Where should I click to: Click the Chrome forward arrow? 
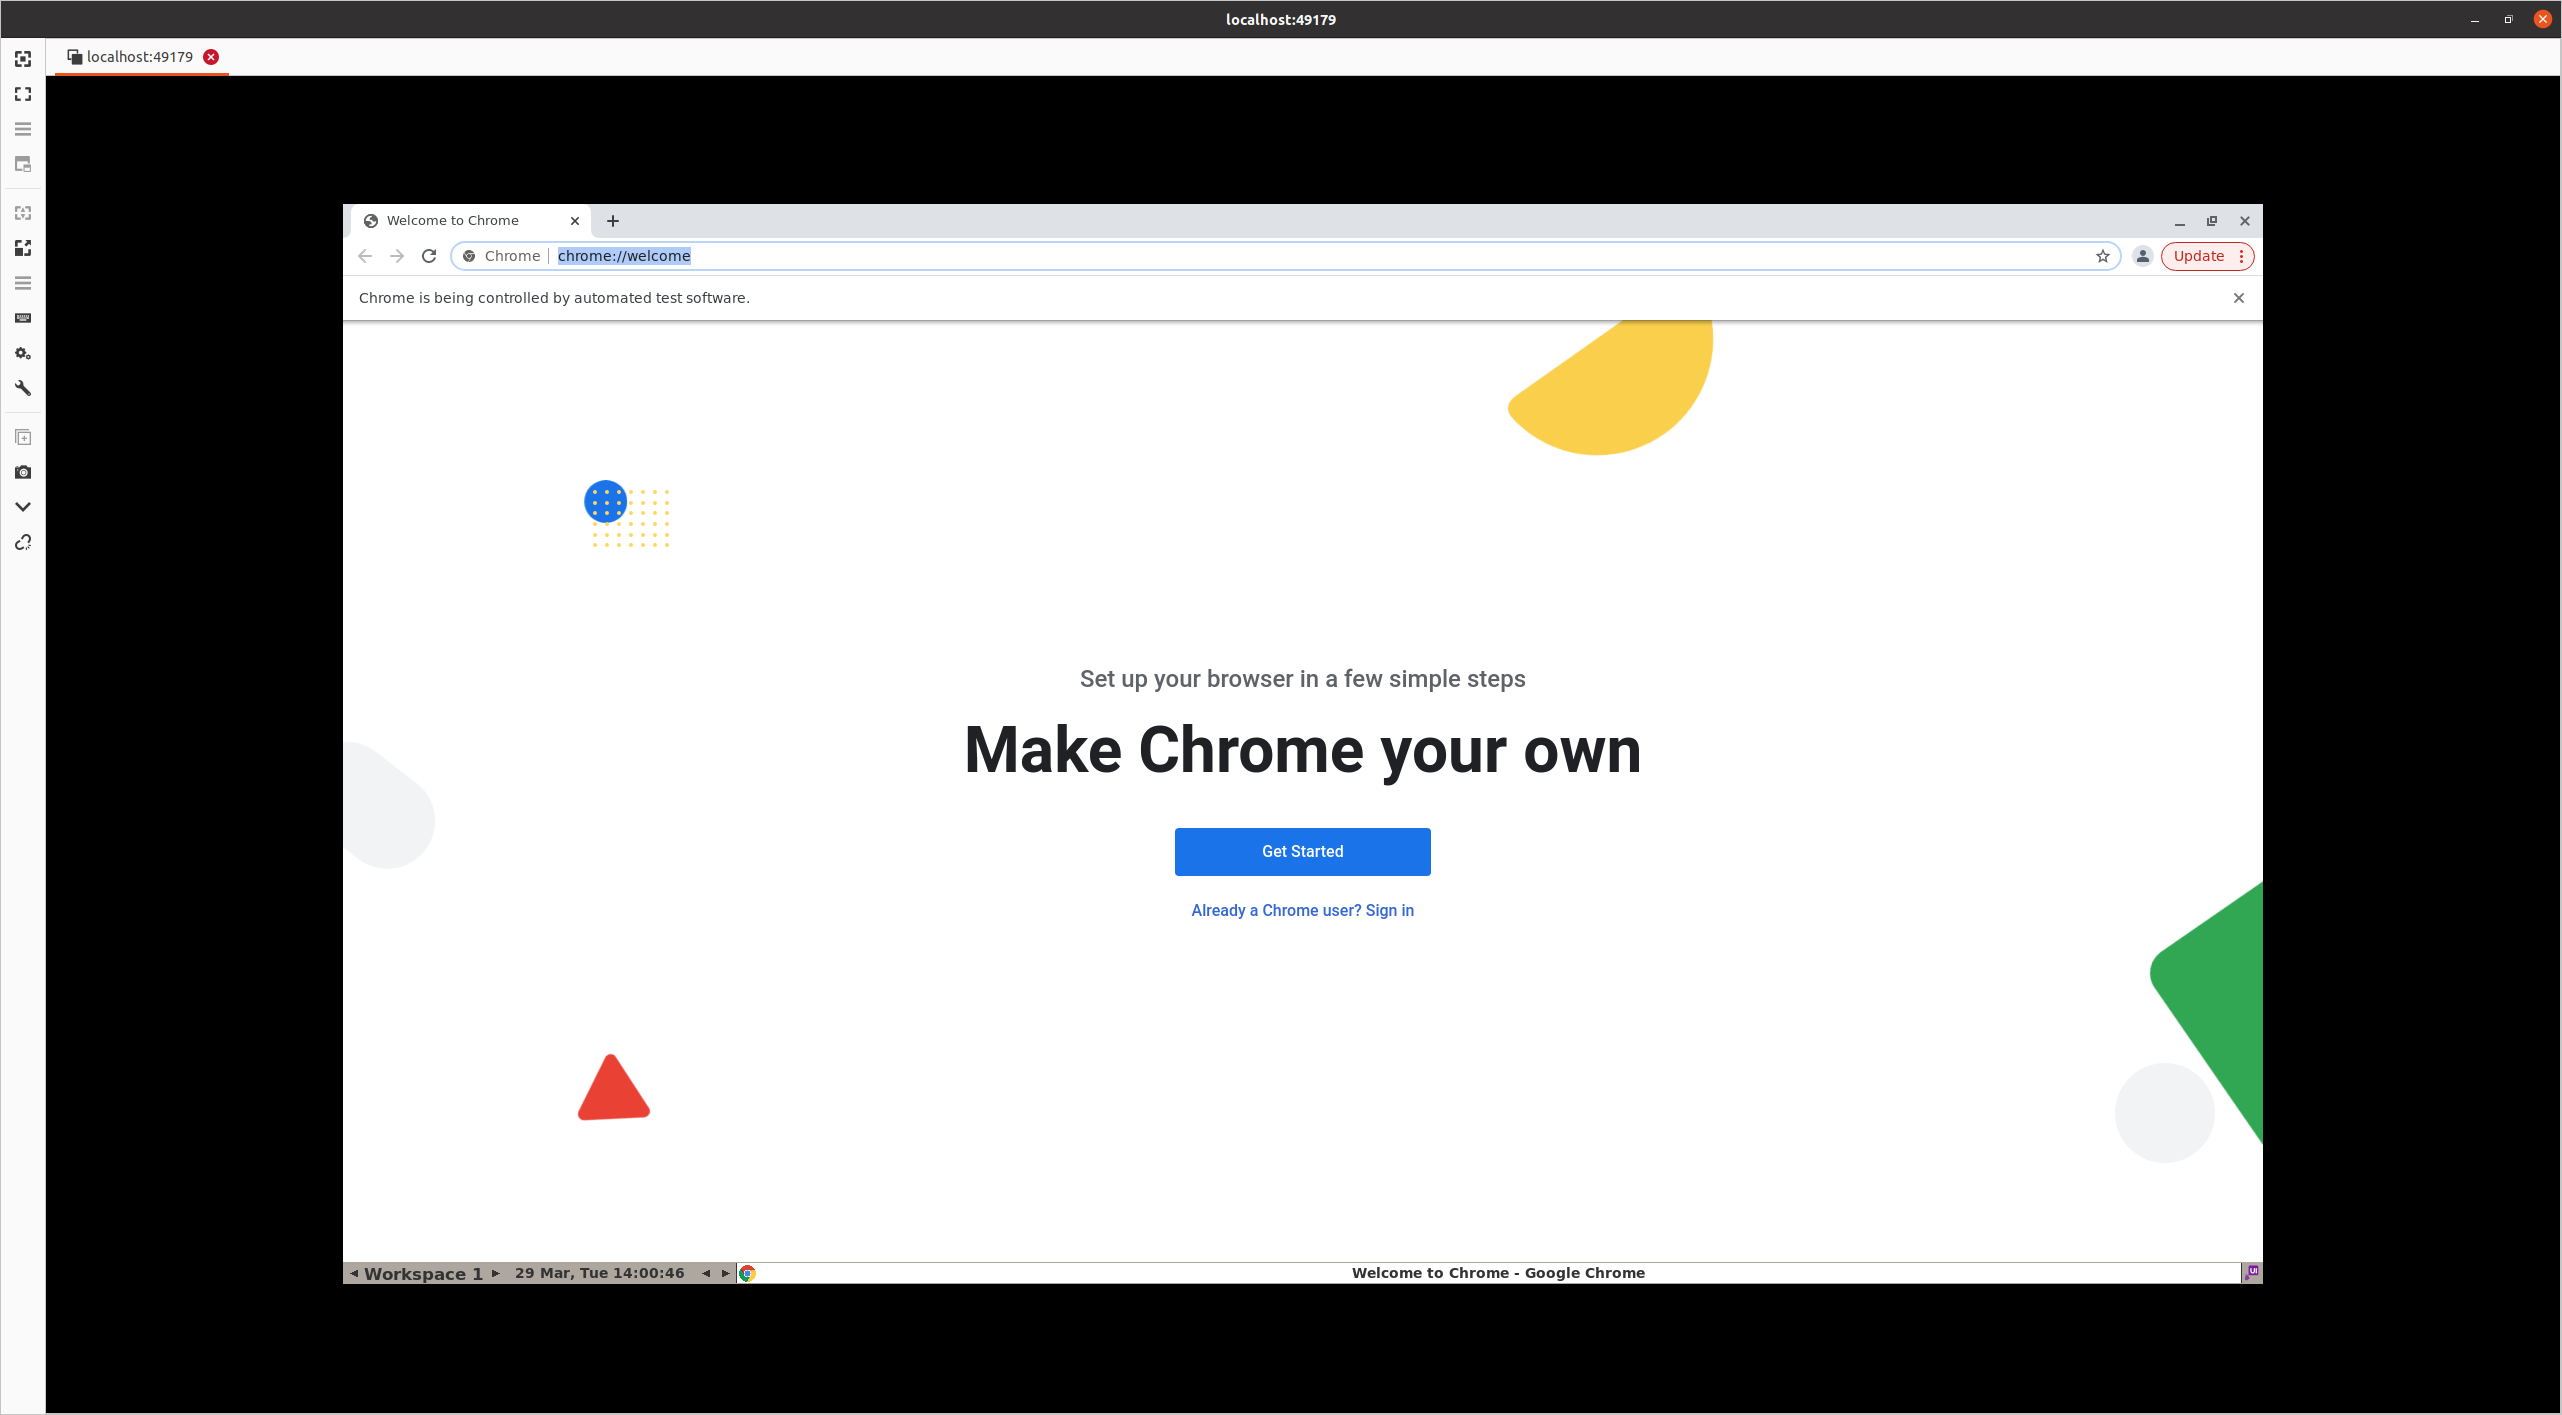[397, 256]
